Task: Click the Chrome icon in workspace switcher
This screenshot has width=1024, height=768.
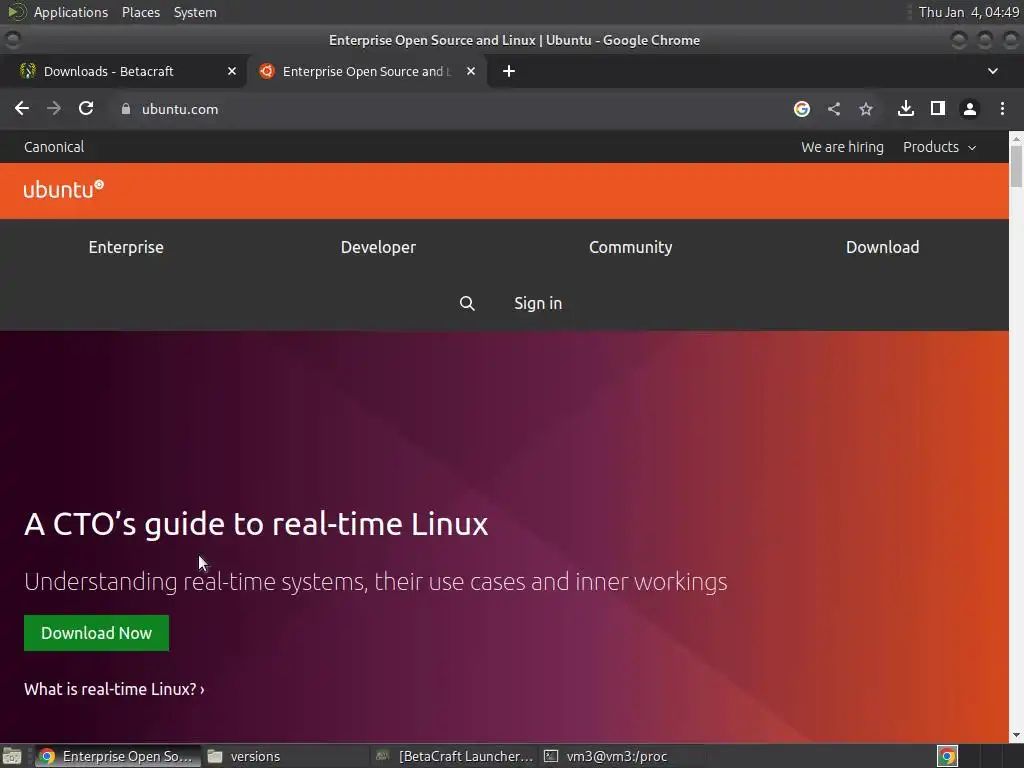Action: click(948, 756)
